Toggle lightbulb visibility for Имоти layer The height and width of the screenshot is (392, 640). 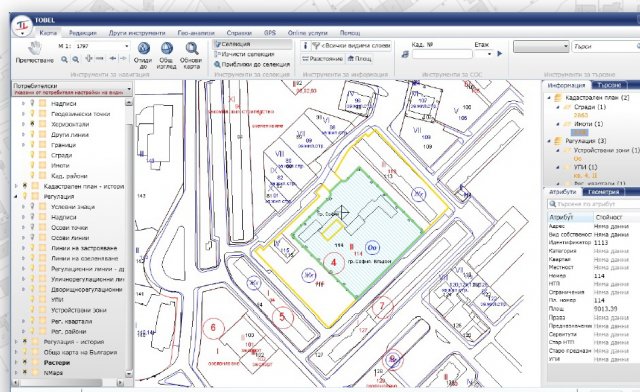33,165
